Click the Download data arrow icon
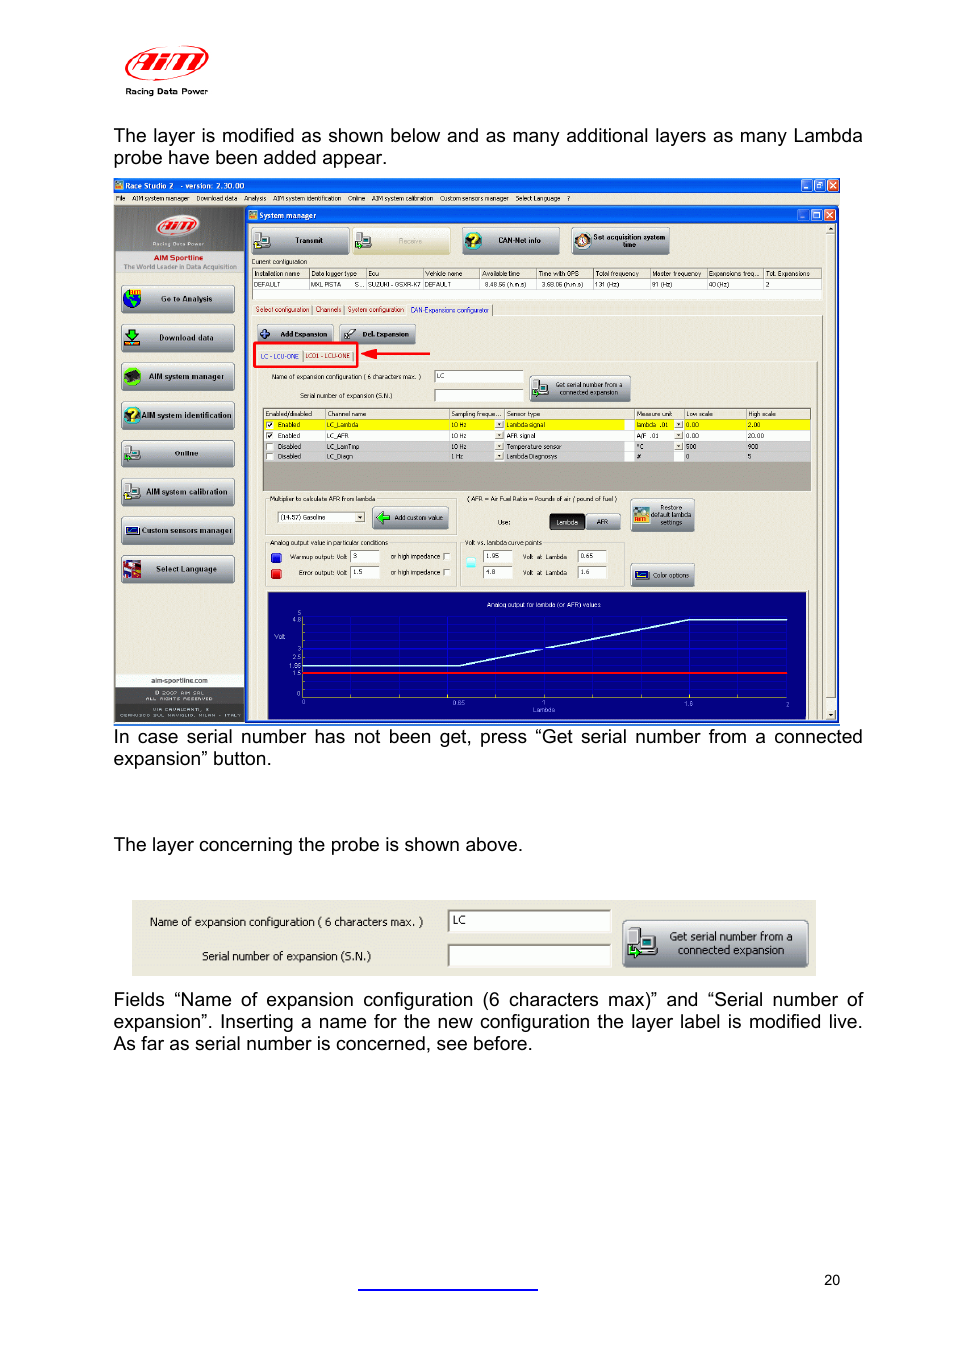Viewport: 954px width, 1350px height. click(x=133, y=338)
